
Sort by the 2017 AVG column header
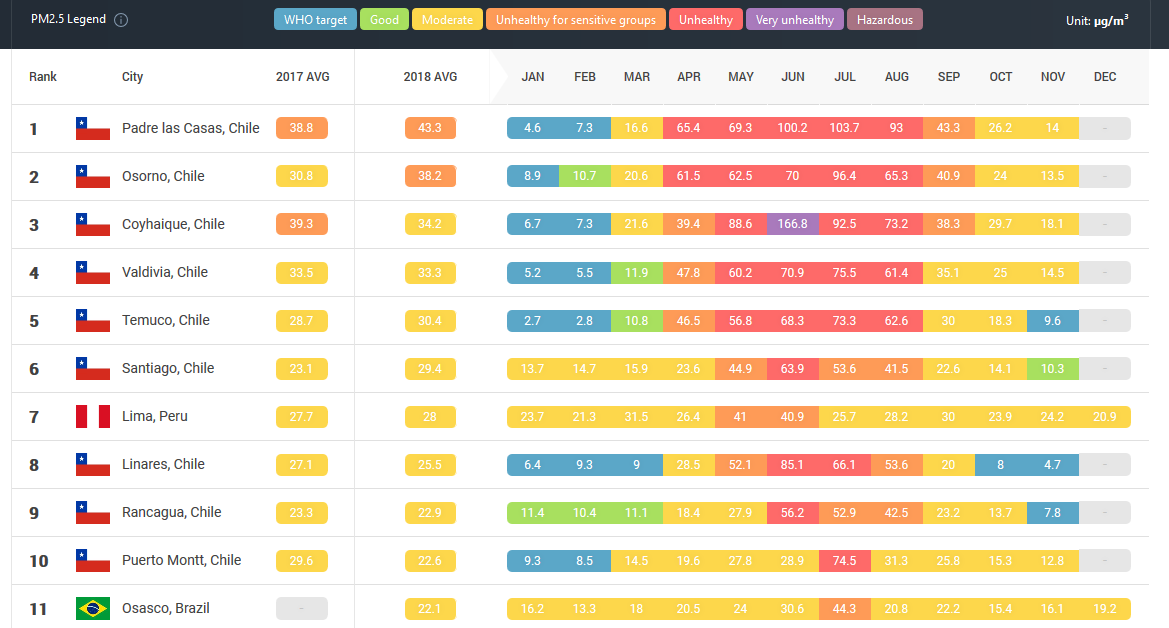click(302, 77)
